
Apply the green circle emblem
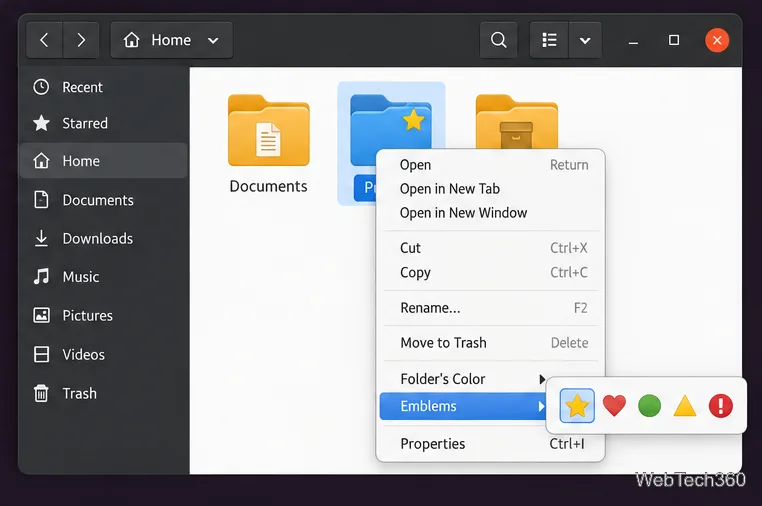(649, 406)
